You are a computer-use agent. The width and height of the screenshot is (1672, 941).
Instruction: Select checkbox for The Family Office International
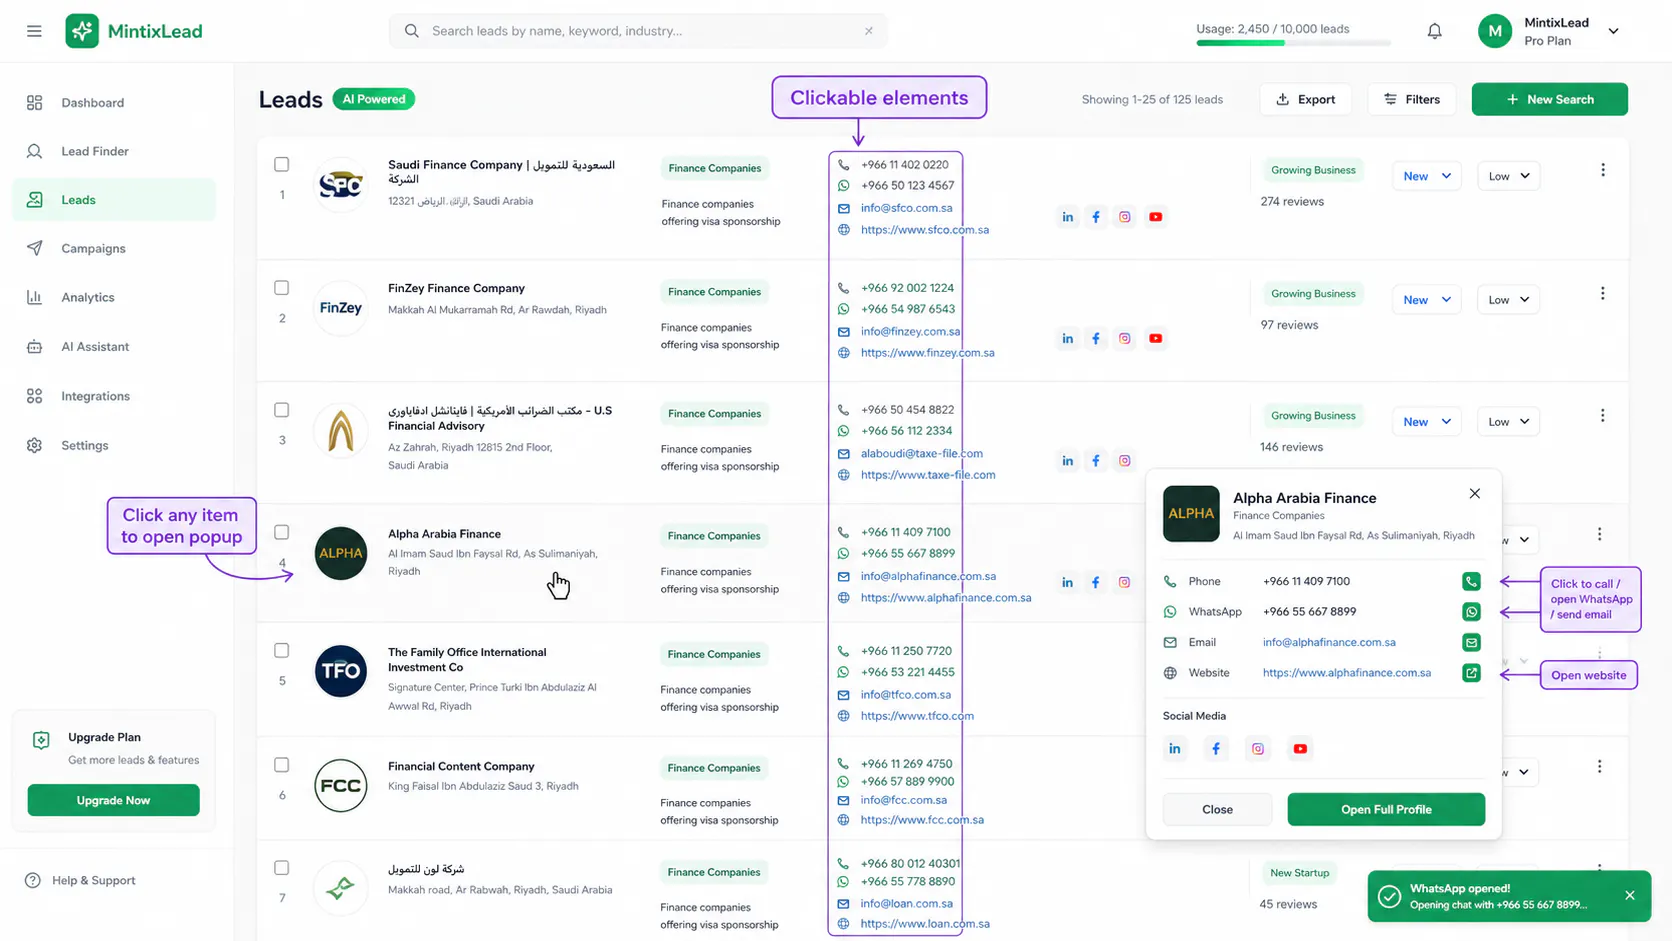pyautogui.click(x=282, y=651)
